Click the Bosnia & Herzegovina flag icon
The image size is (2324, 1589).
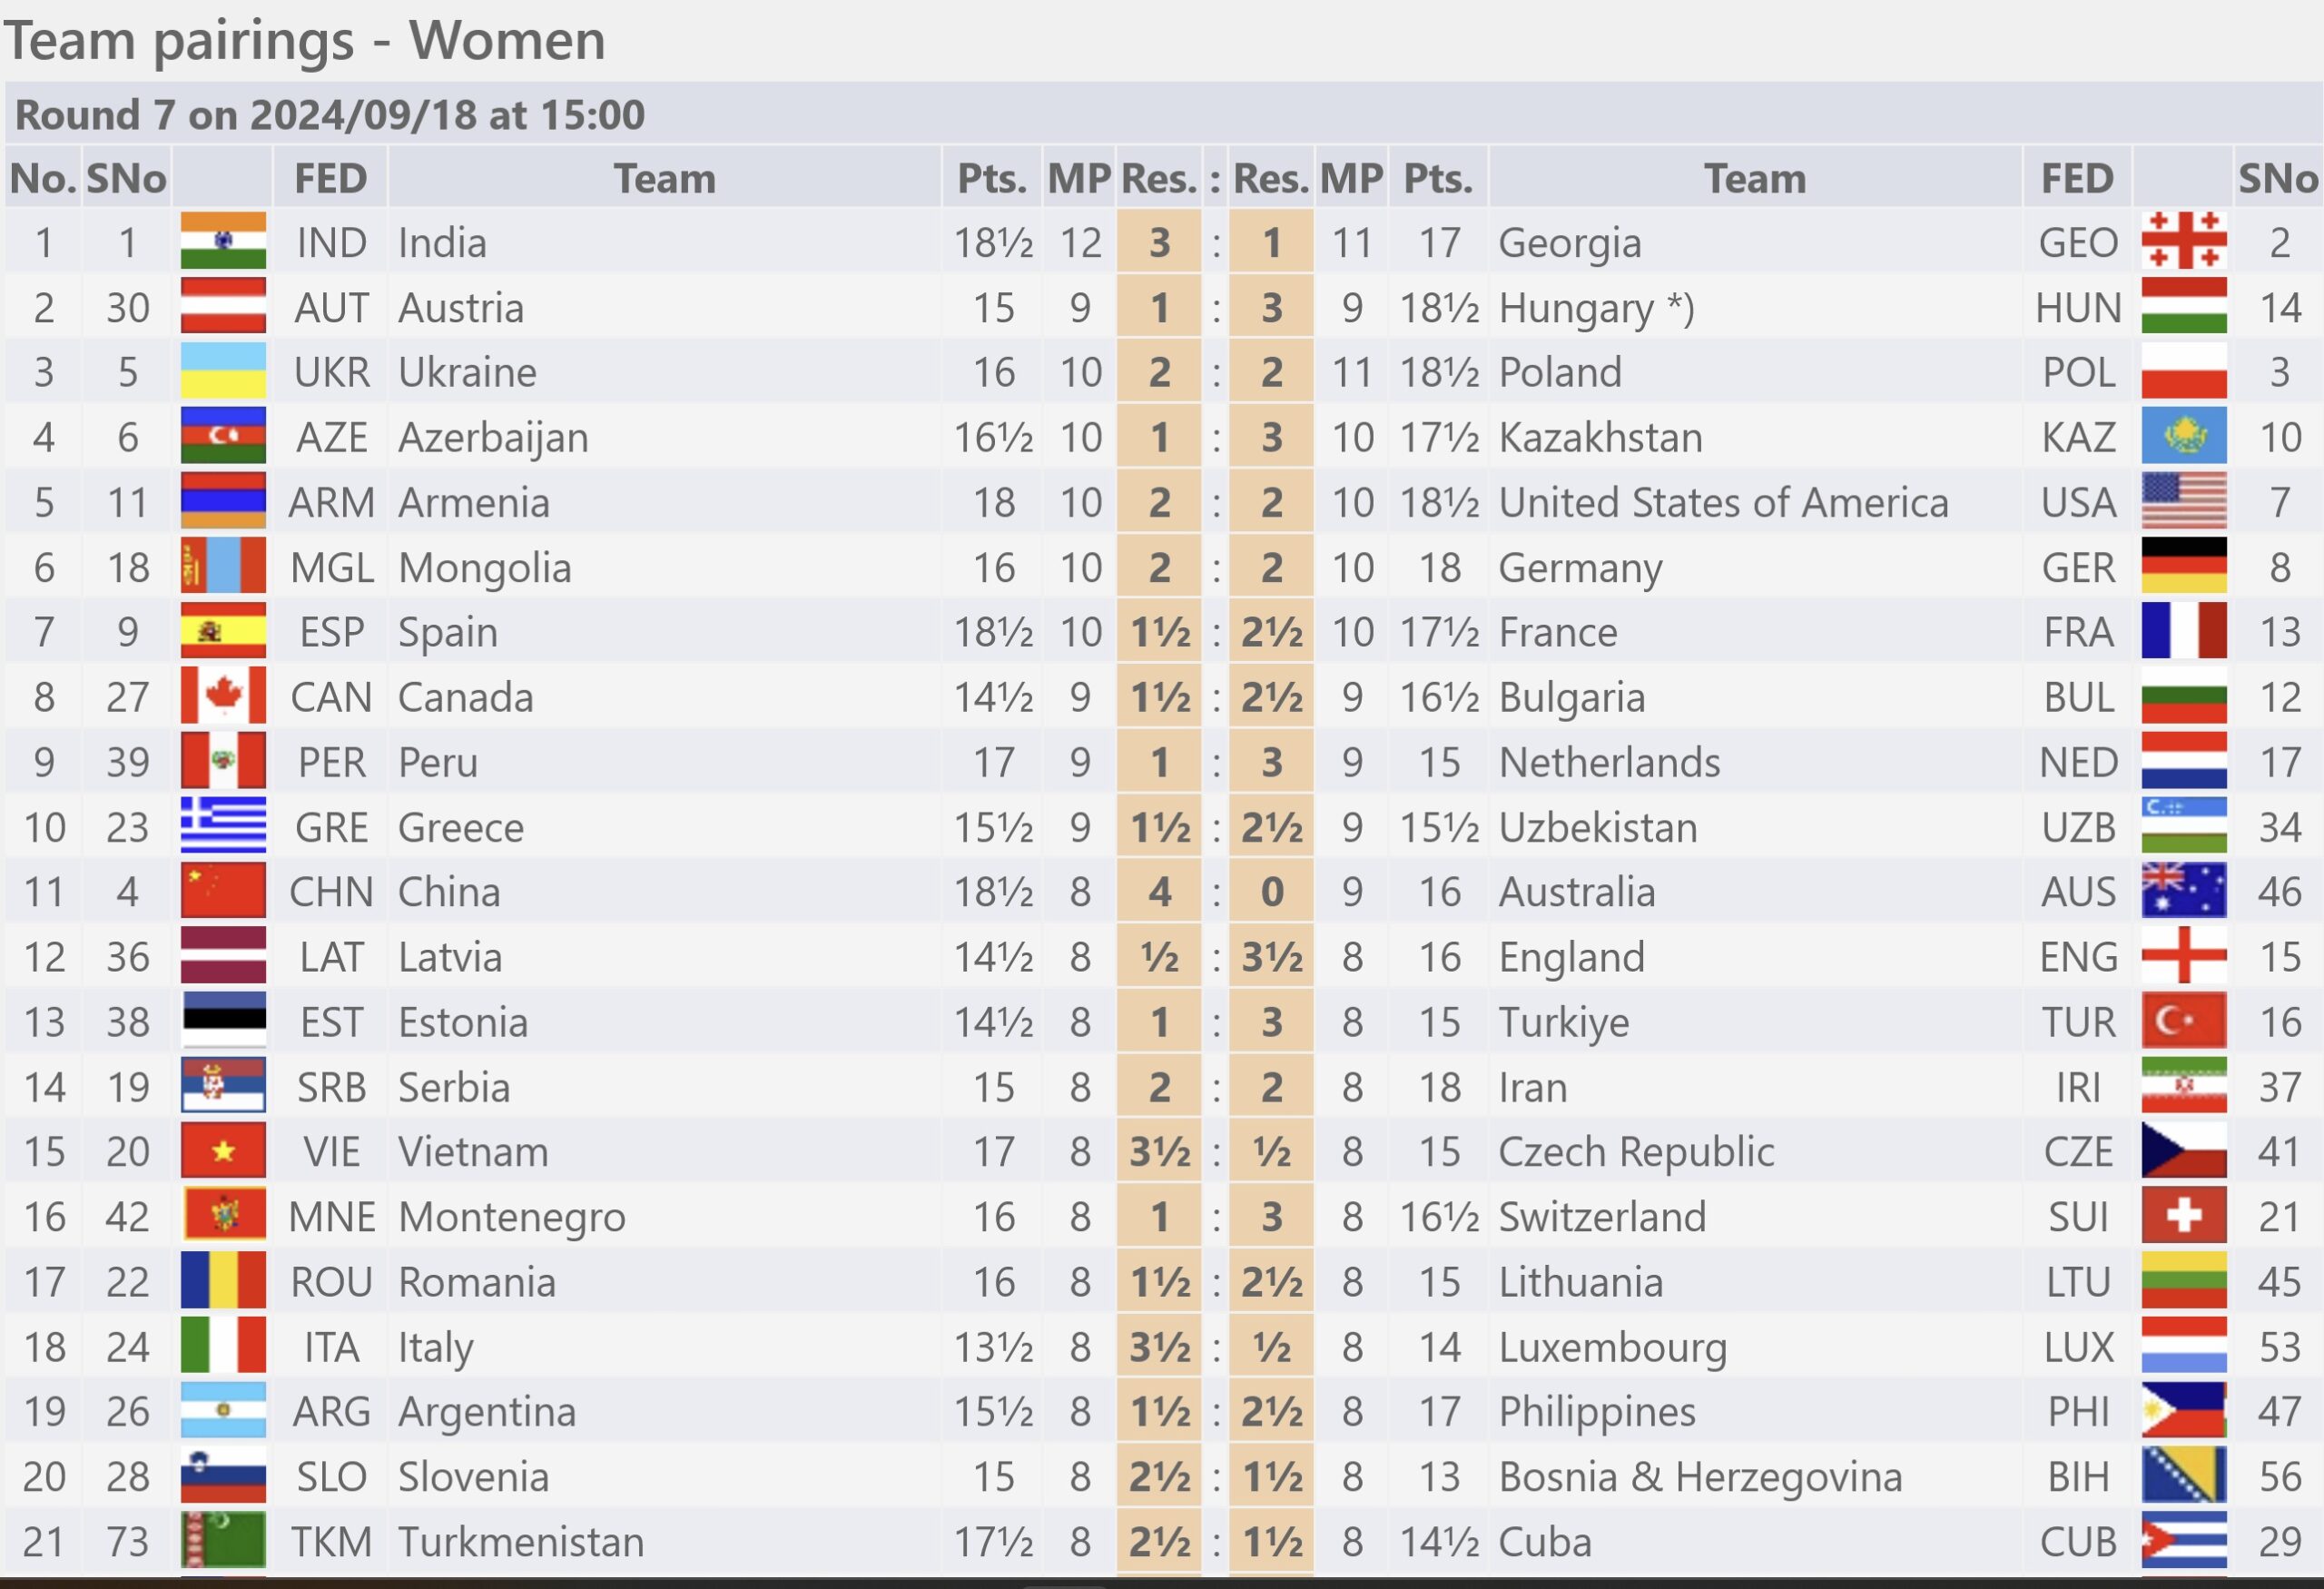click(2184, 1476)
